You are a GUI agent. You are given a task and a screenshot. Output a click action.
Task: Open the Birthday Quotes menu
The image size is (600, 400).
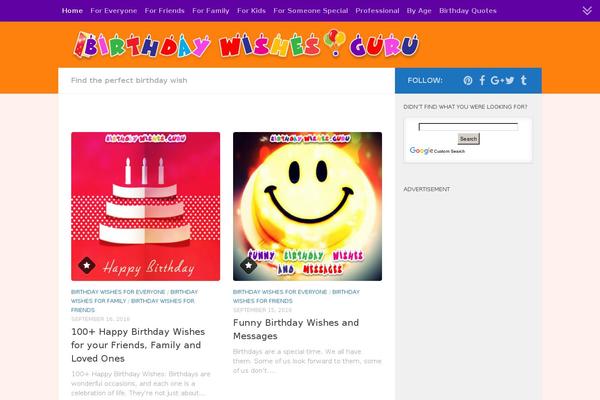[468, 11]
